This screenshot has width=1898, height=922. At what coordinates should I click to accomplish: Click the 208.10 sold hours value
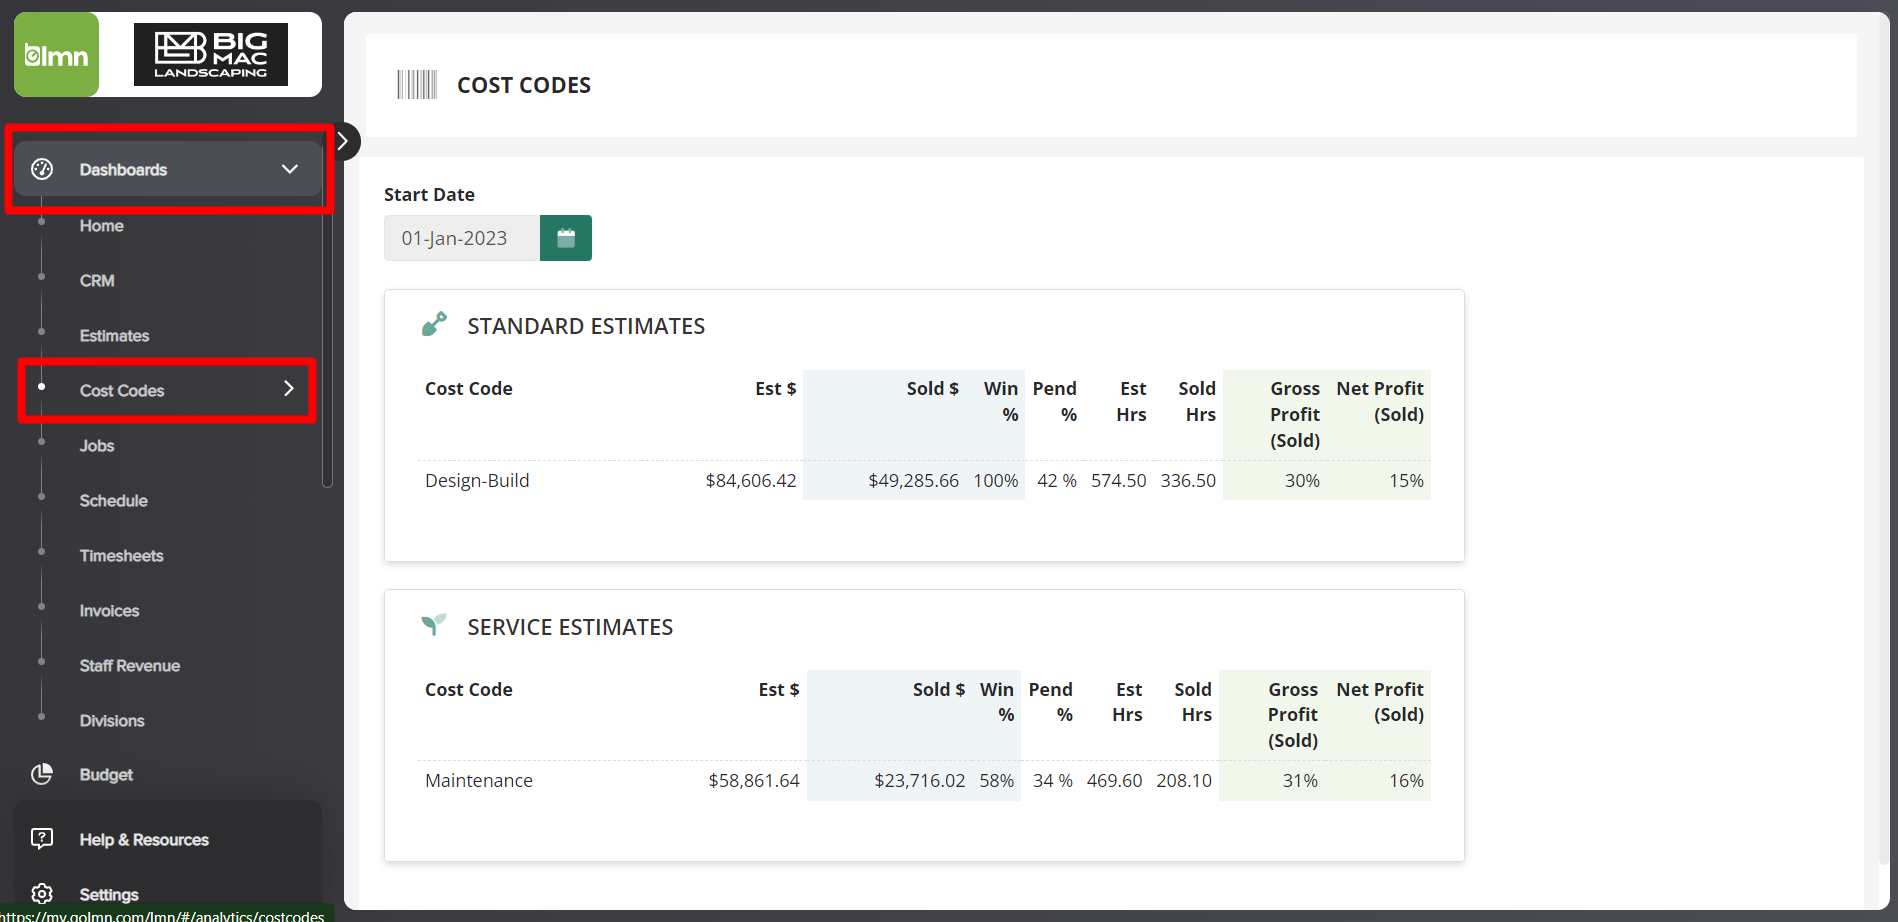click(1184, 781)
